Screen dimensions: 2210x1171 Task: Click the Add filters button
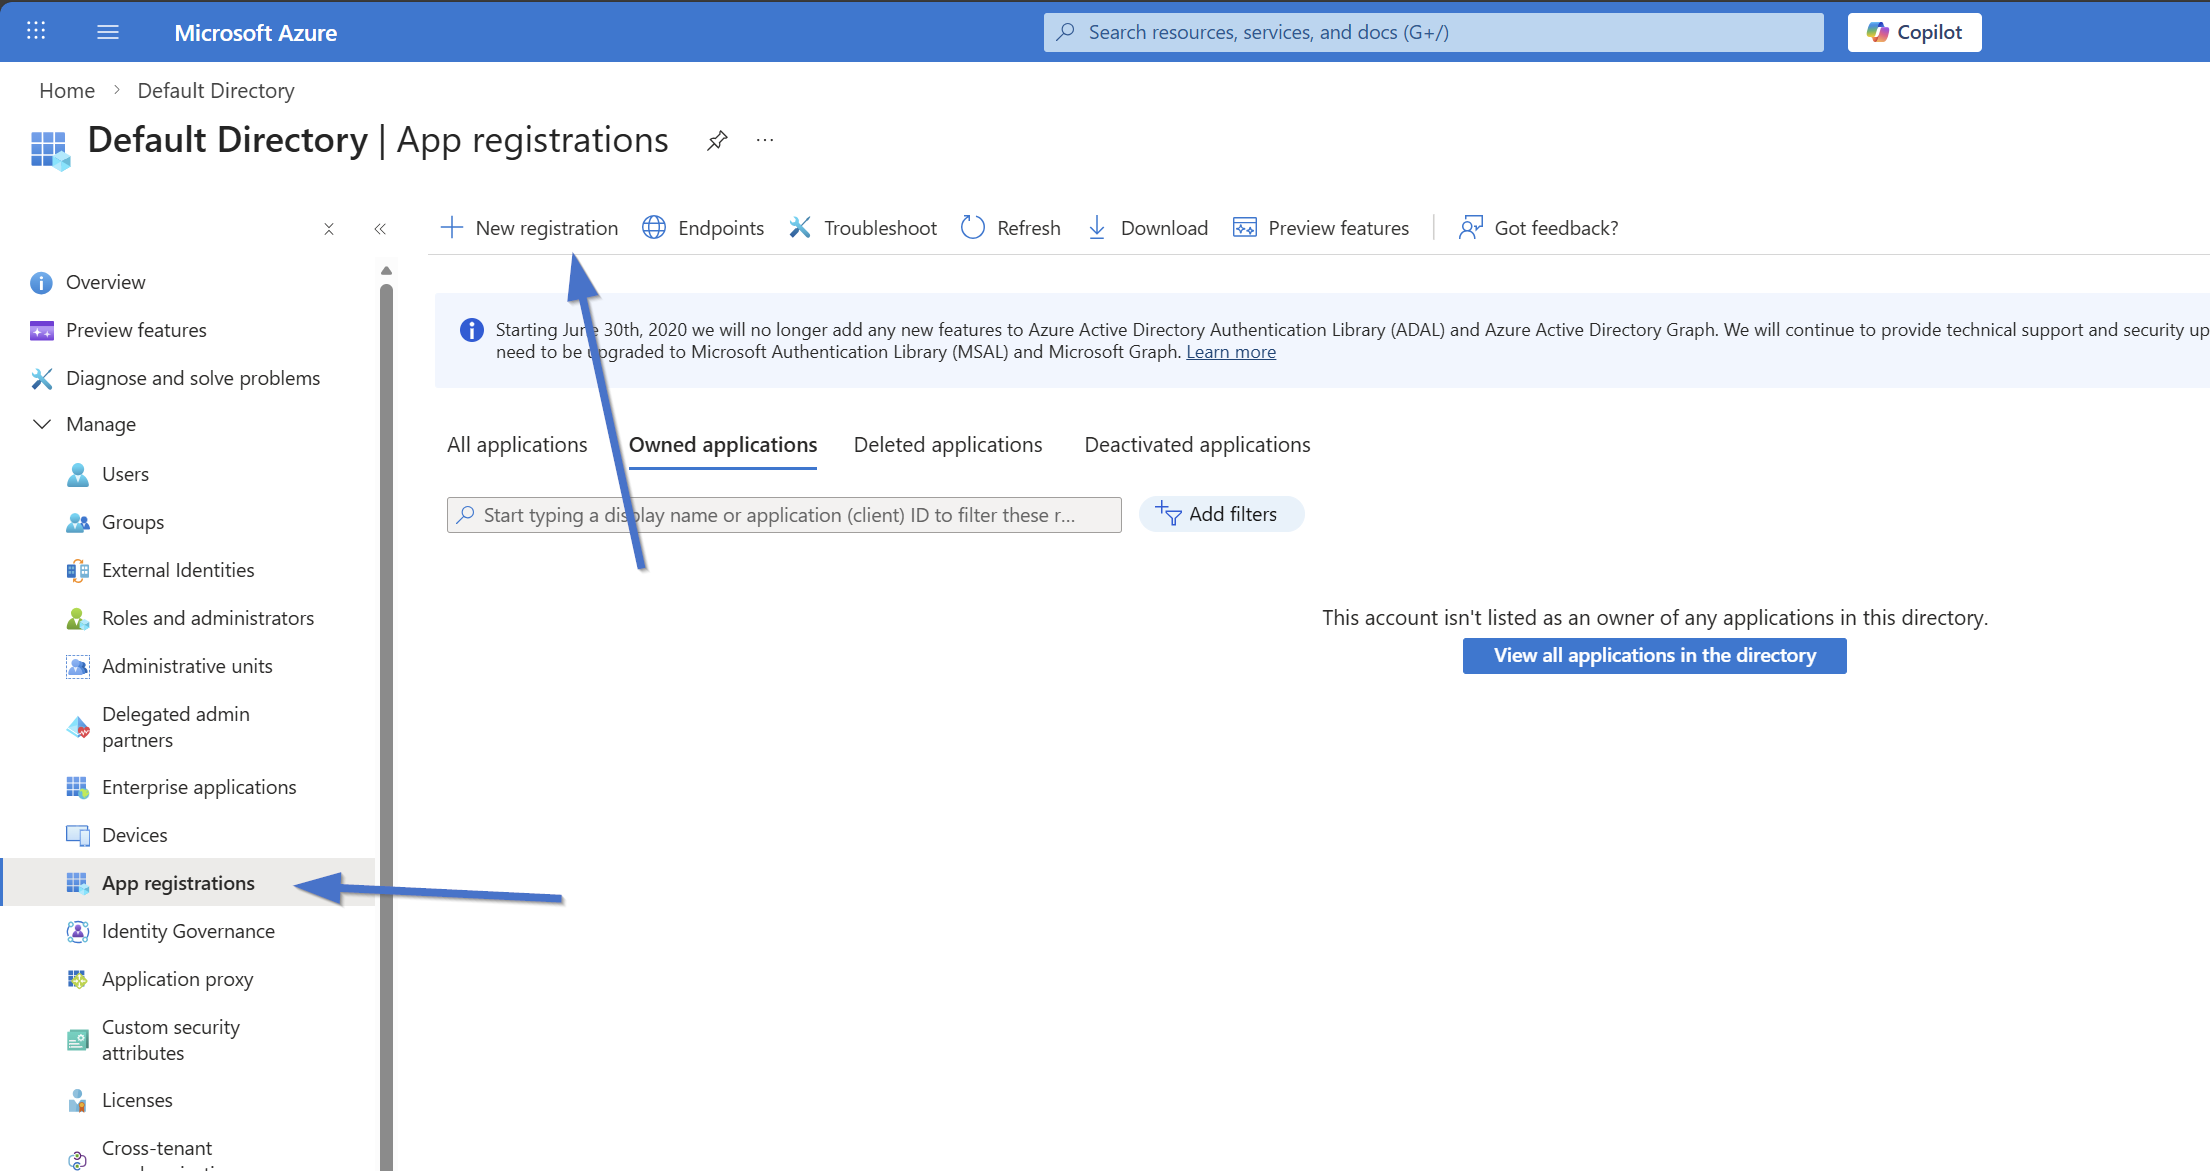[x=1220, y=514]
